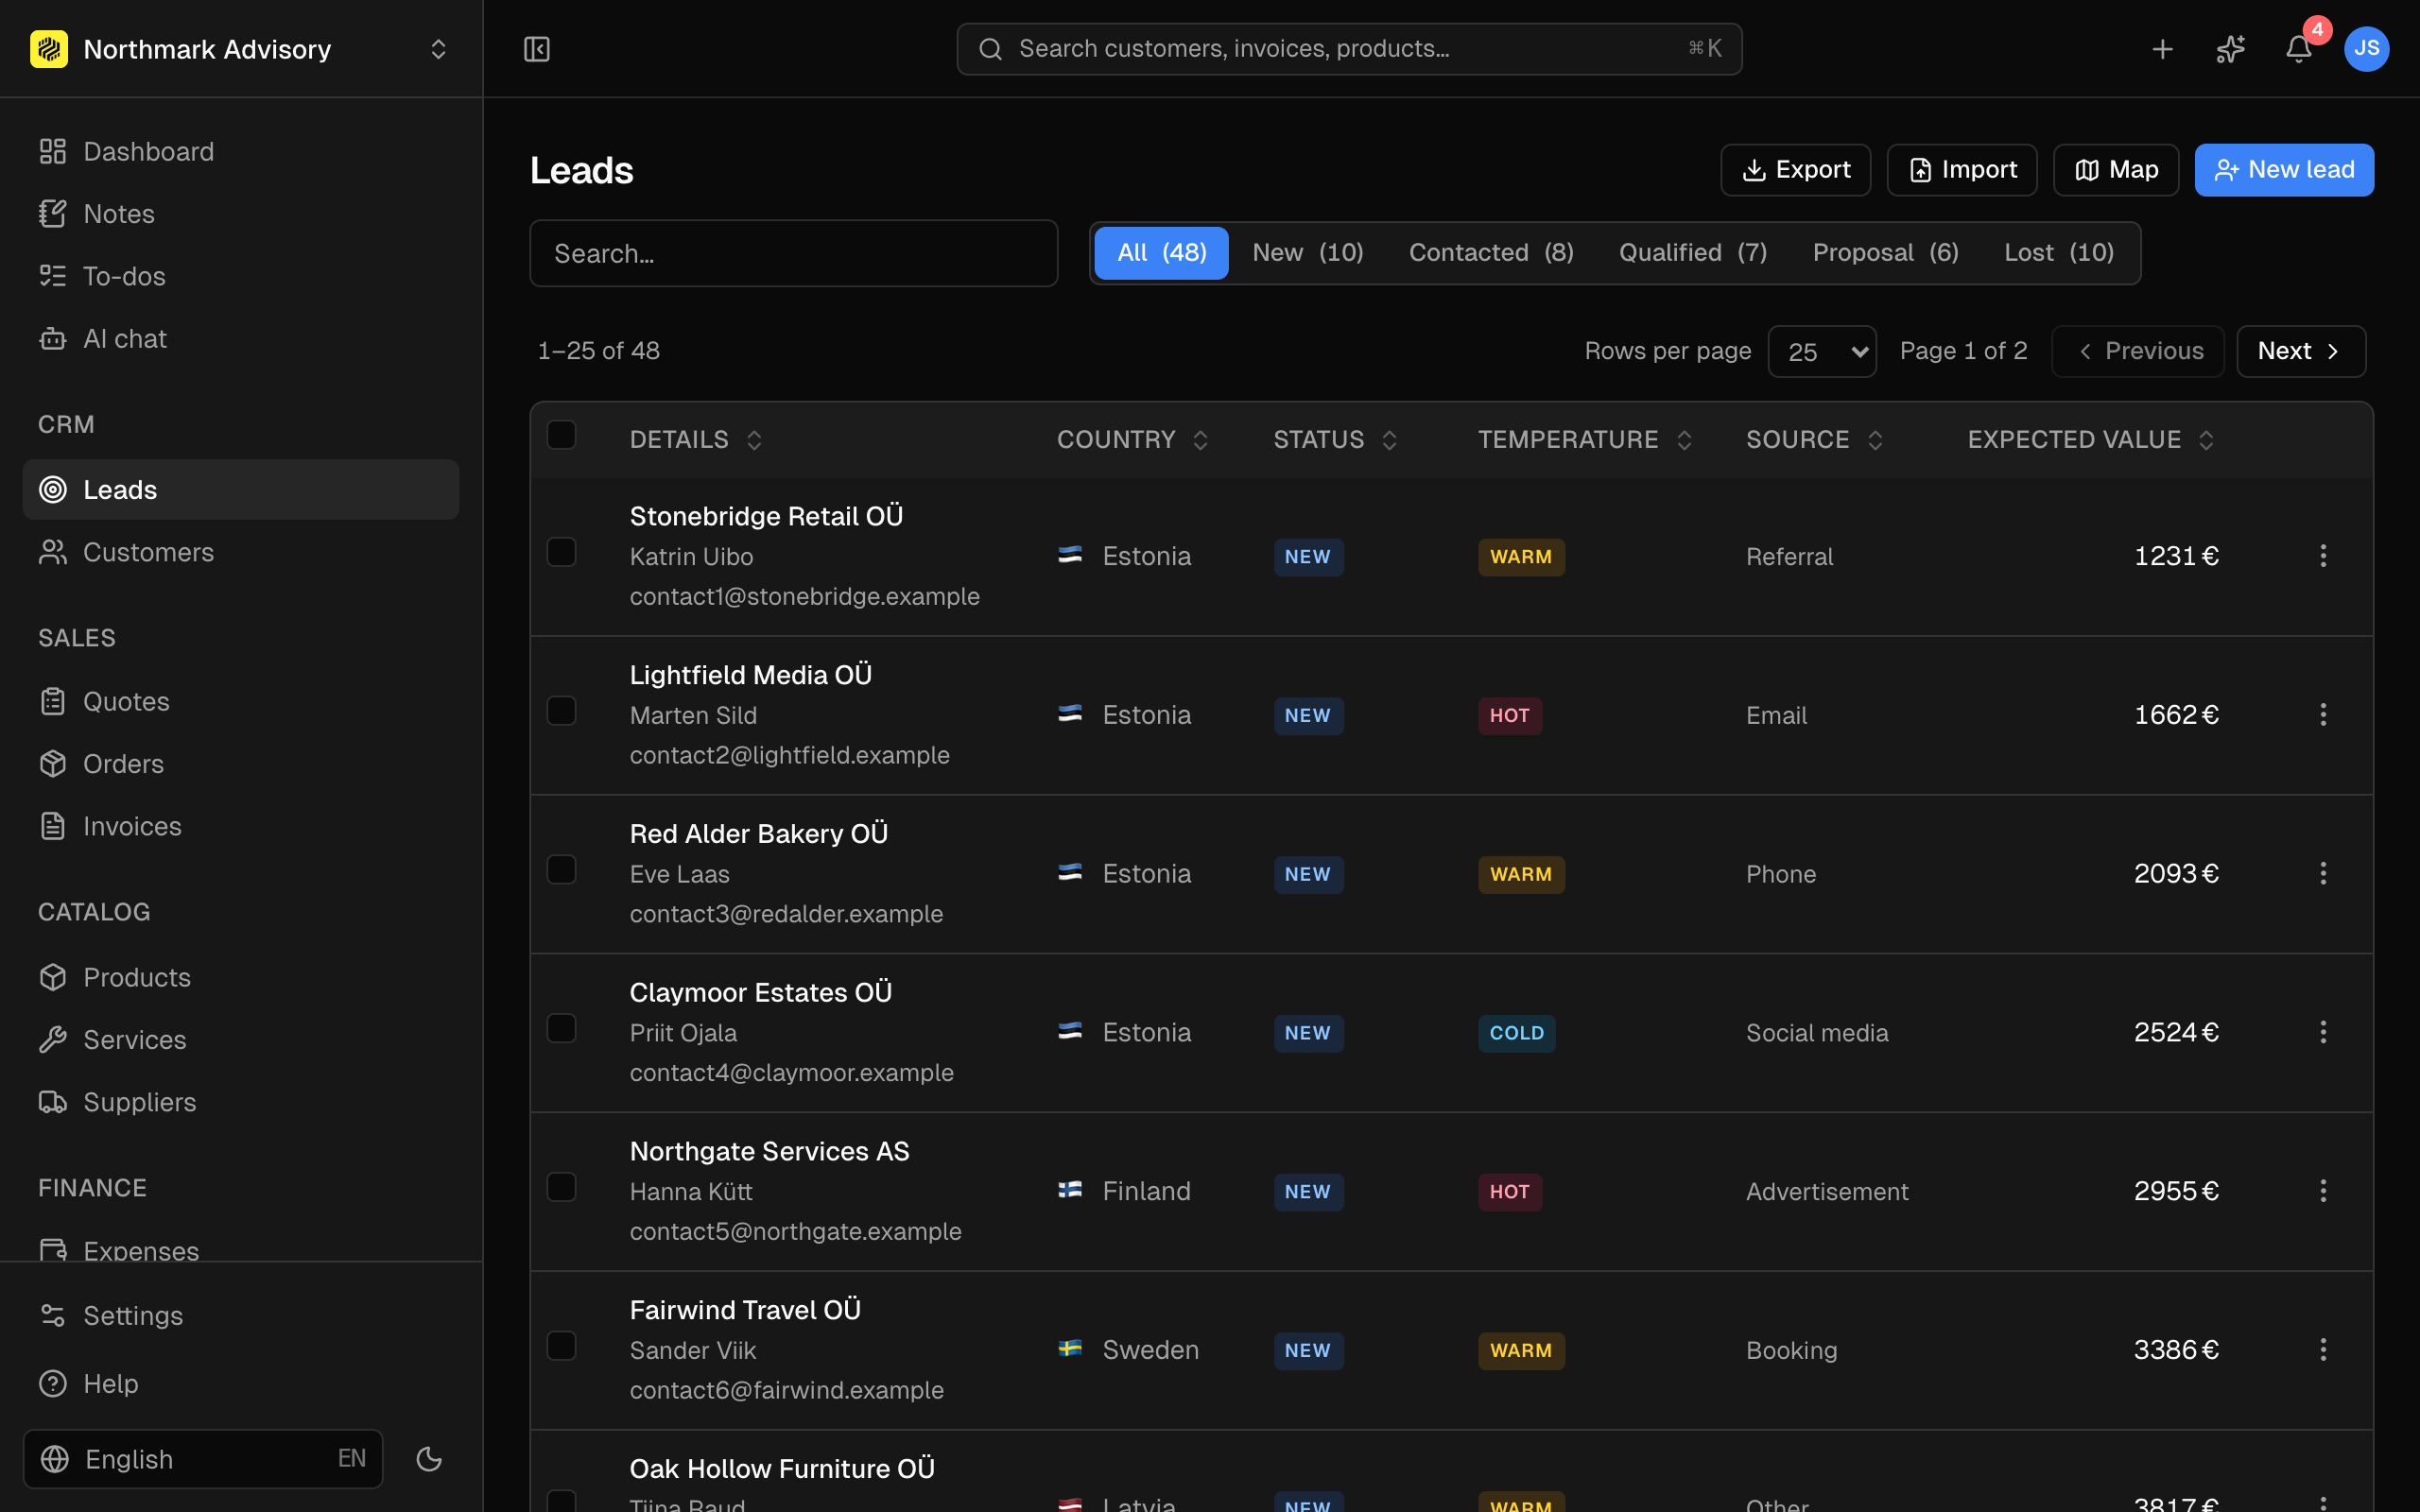Collapse the sidebar panel toggle icon
The image size is (2420, 1512).
pos(537,49)
